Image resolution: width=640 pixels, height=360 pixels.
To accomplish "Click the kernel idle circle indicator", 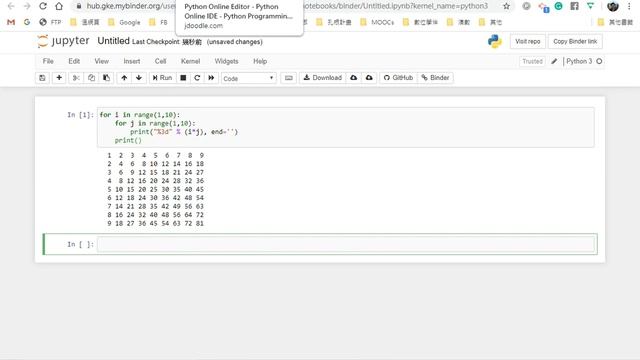I will tap(599, 61).
